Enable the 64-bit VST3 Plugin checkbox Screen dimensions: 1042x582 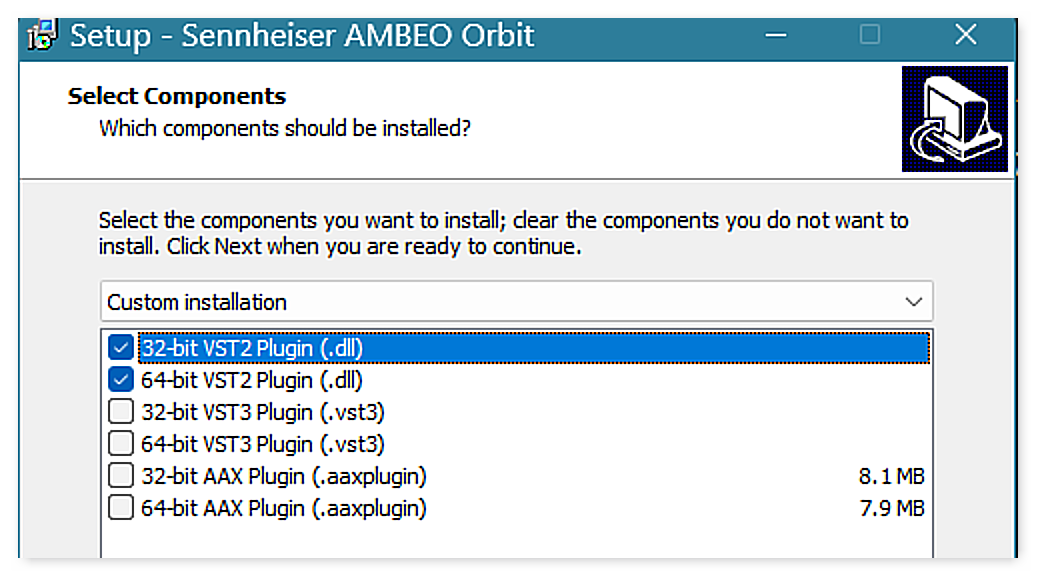[121, 443]
